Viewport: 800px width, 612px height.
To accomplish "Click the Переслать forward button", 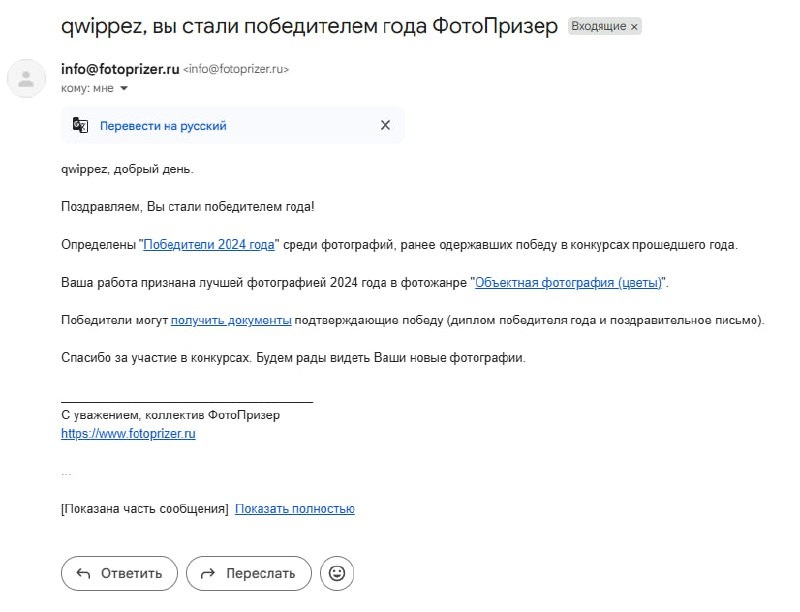I will tap(249, 573).
